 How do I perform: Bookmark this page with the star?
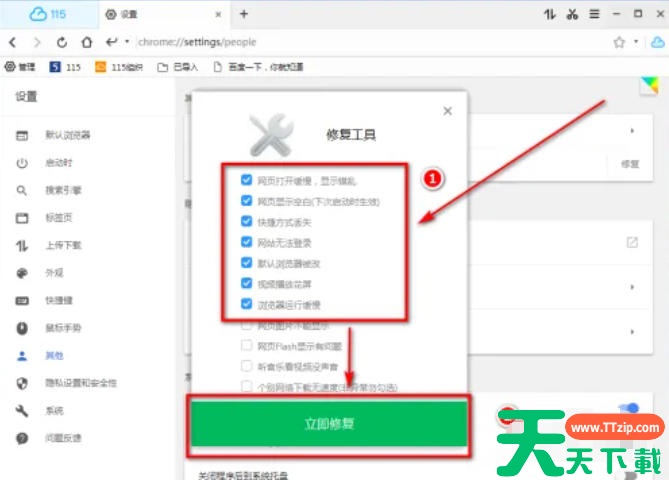[x=619, y=42]
